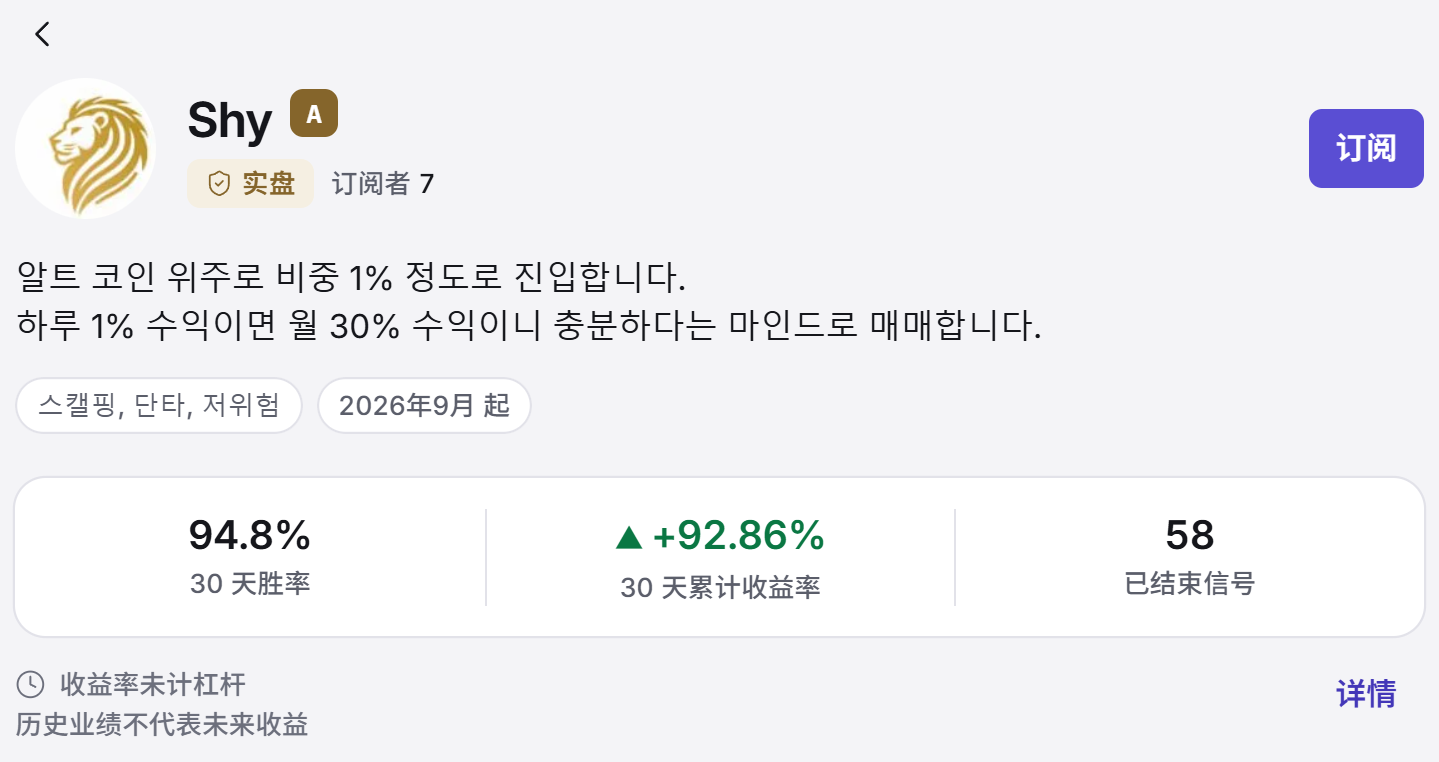This screenshot has height=762, width=1439.
Task: Click the 收益率未计杠杆 note text
Action: (153, 685)
